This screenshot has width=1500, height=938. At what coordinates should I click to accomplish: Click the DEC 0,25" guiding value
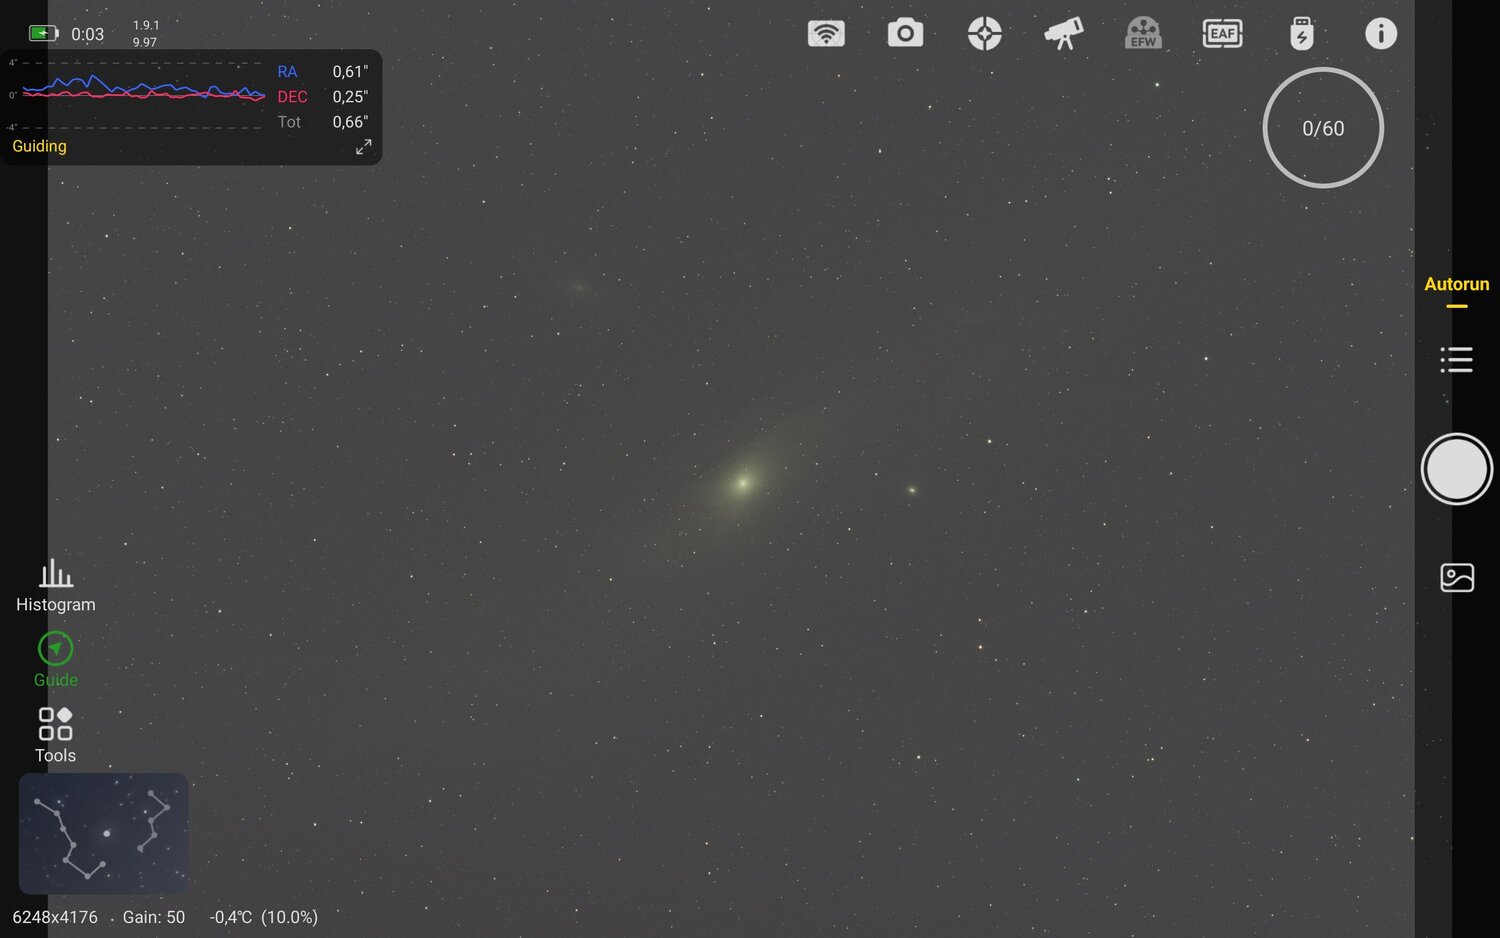point(323,97)
